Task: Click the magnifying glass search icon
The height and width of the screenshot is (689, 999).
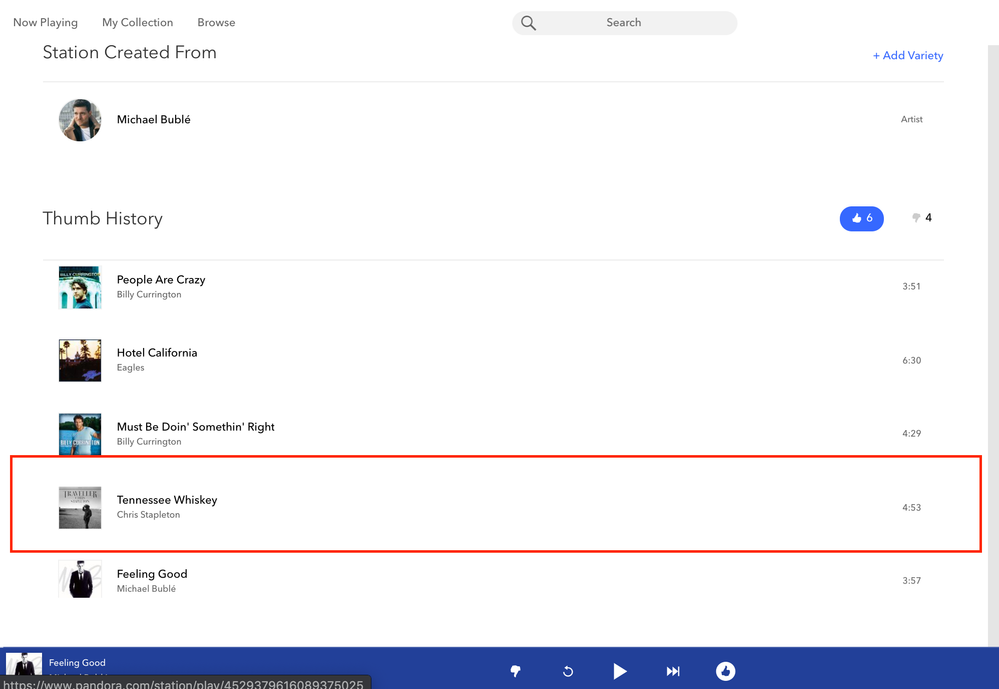Action: (529, 23)
